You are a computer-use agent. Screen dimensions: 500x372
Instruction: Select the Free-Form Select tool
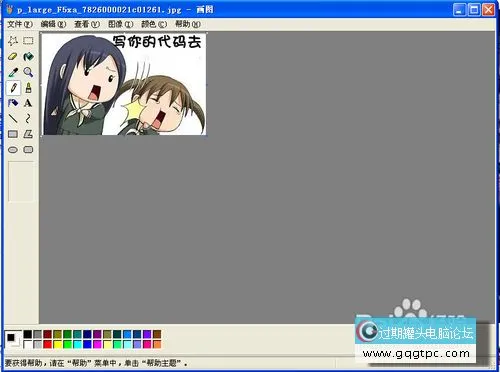[x=13, y=41]
